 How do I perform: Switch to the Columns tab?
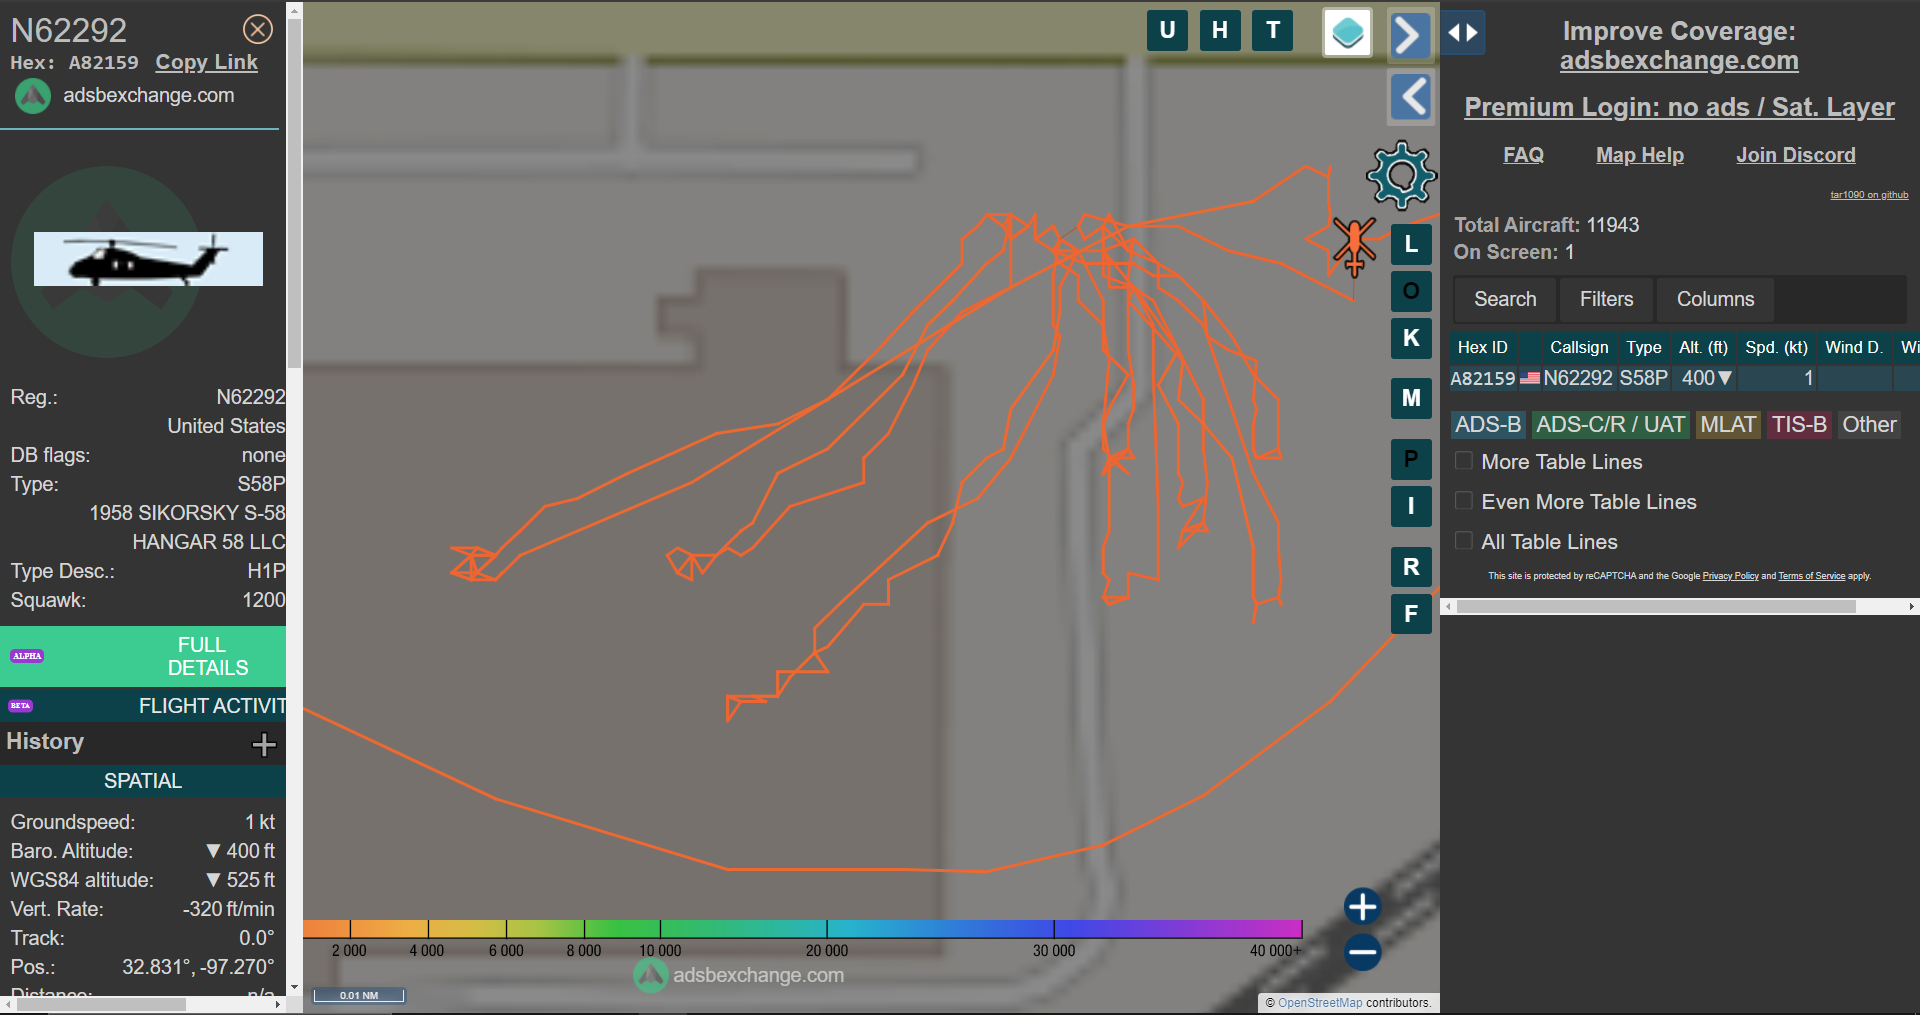pos(1715,299)
